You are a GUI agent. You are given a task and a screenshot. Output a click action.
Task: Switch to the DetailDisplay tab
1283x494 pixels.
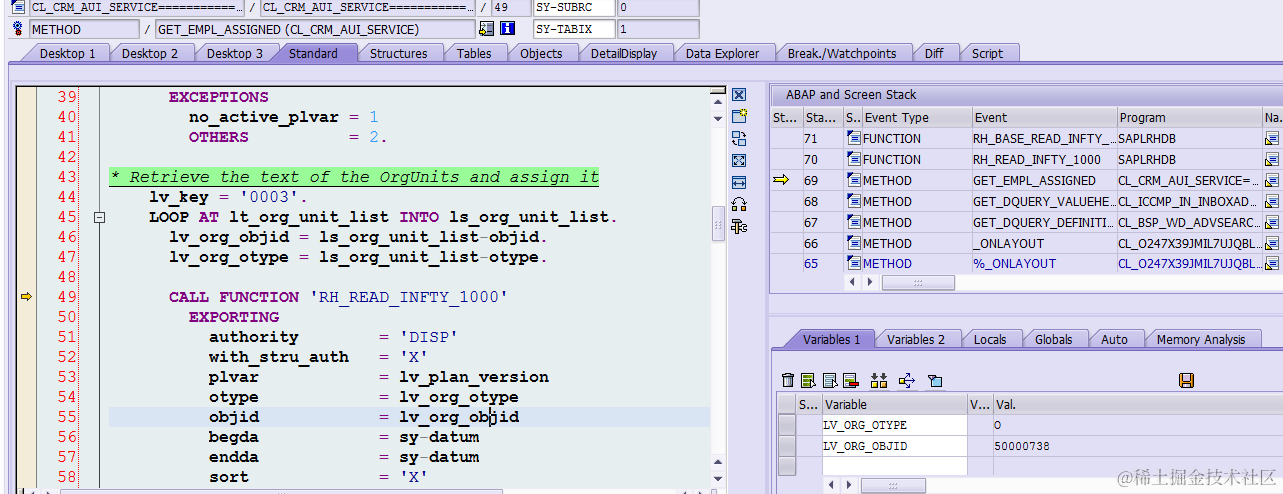(624, 54)
